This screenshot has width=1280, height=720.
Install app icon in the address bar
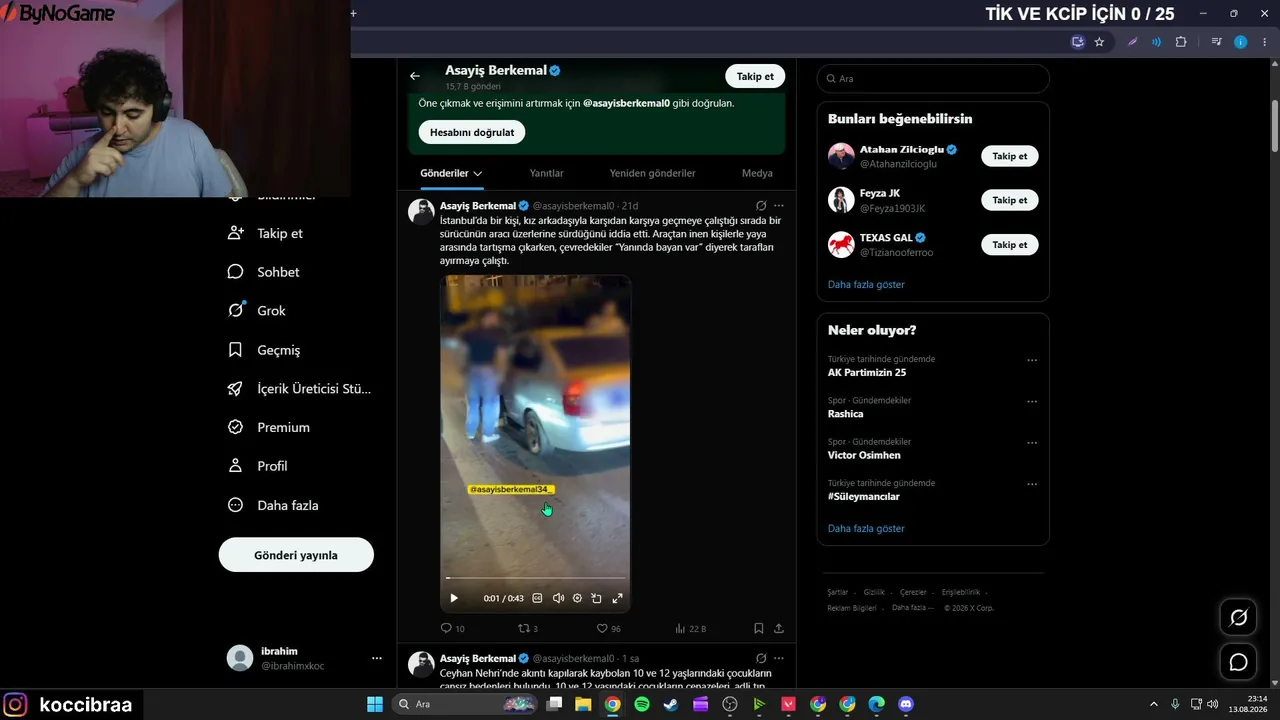point(1077,42)
